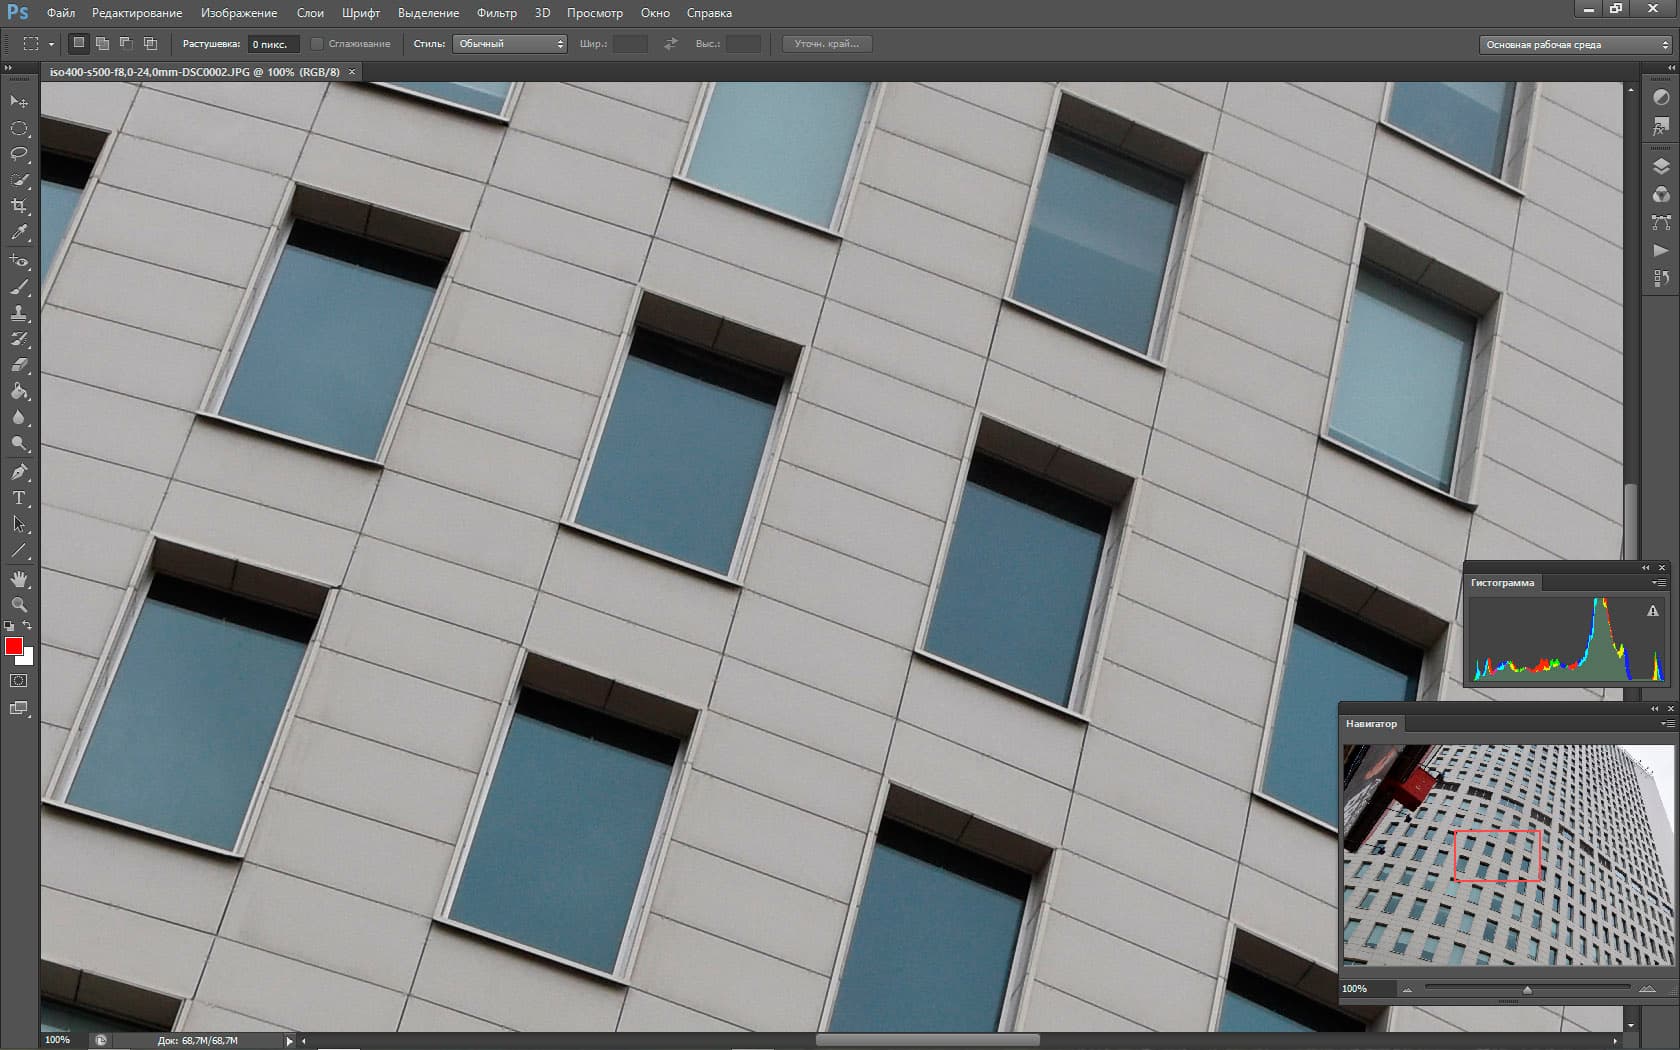The image size is (1680, 1050).
Task: Select the Pen tool
Action: pos(19,472)
